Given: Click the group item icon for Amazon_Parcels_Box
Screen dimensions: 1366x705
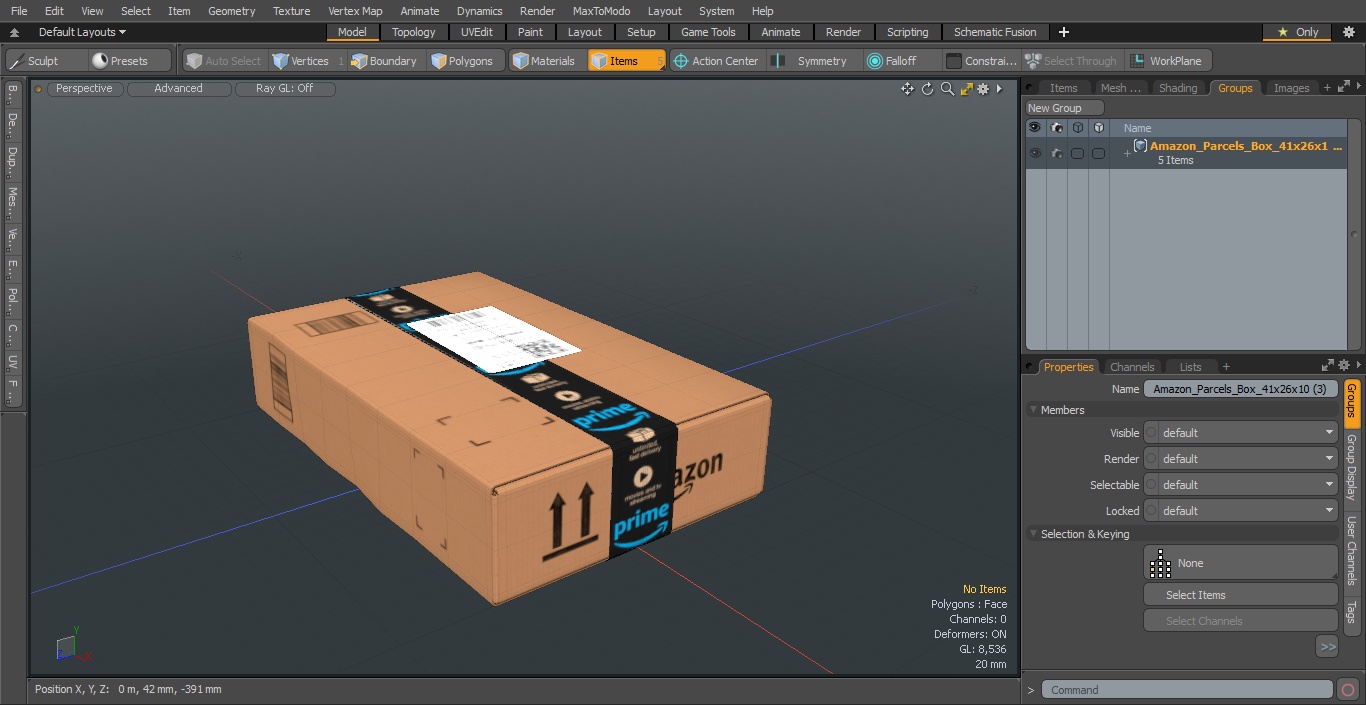Looking at the screenshot, I should pyautogui.click(x=1140, y=146).
